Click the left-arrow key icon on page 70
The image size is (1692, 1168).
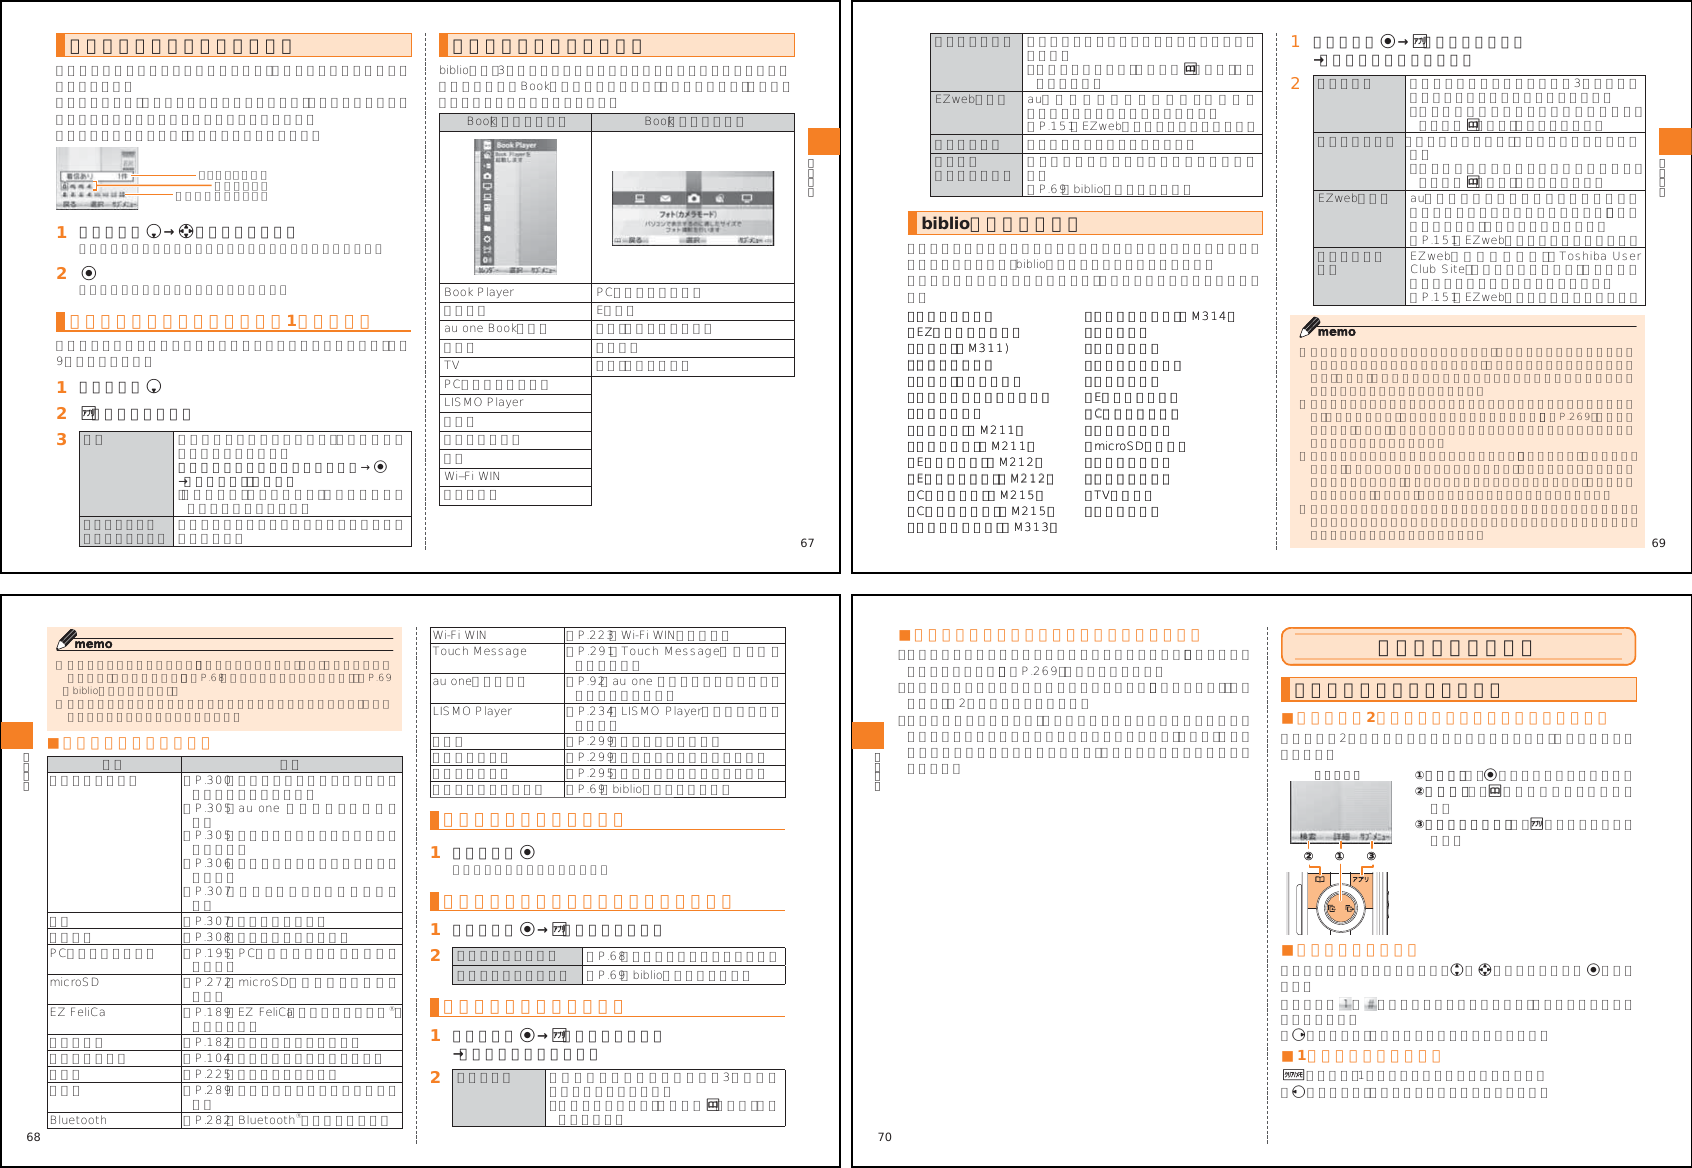(1298, 1092)
